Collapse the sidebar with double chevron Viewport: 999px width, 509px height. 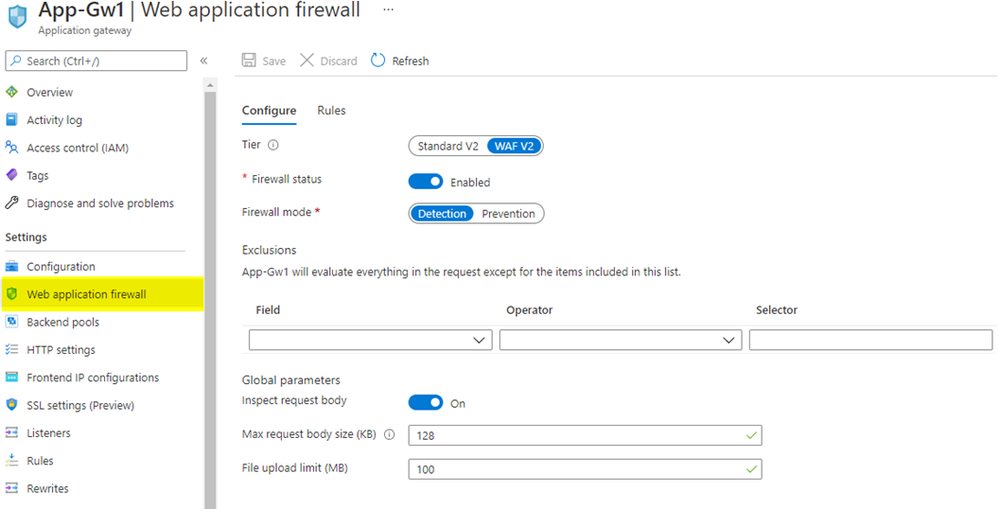pyautogui.click(x=203, y=61)
